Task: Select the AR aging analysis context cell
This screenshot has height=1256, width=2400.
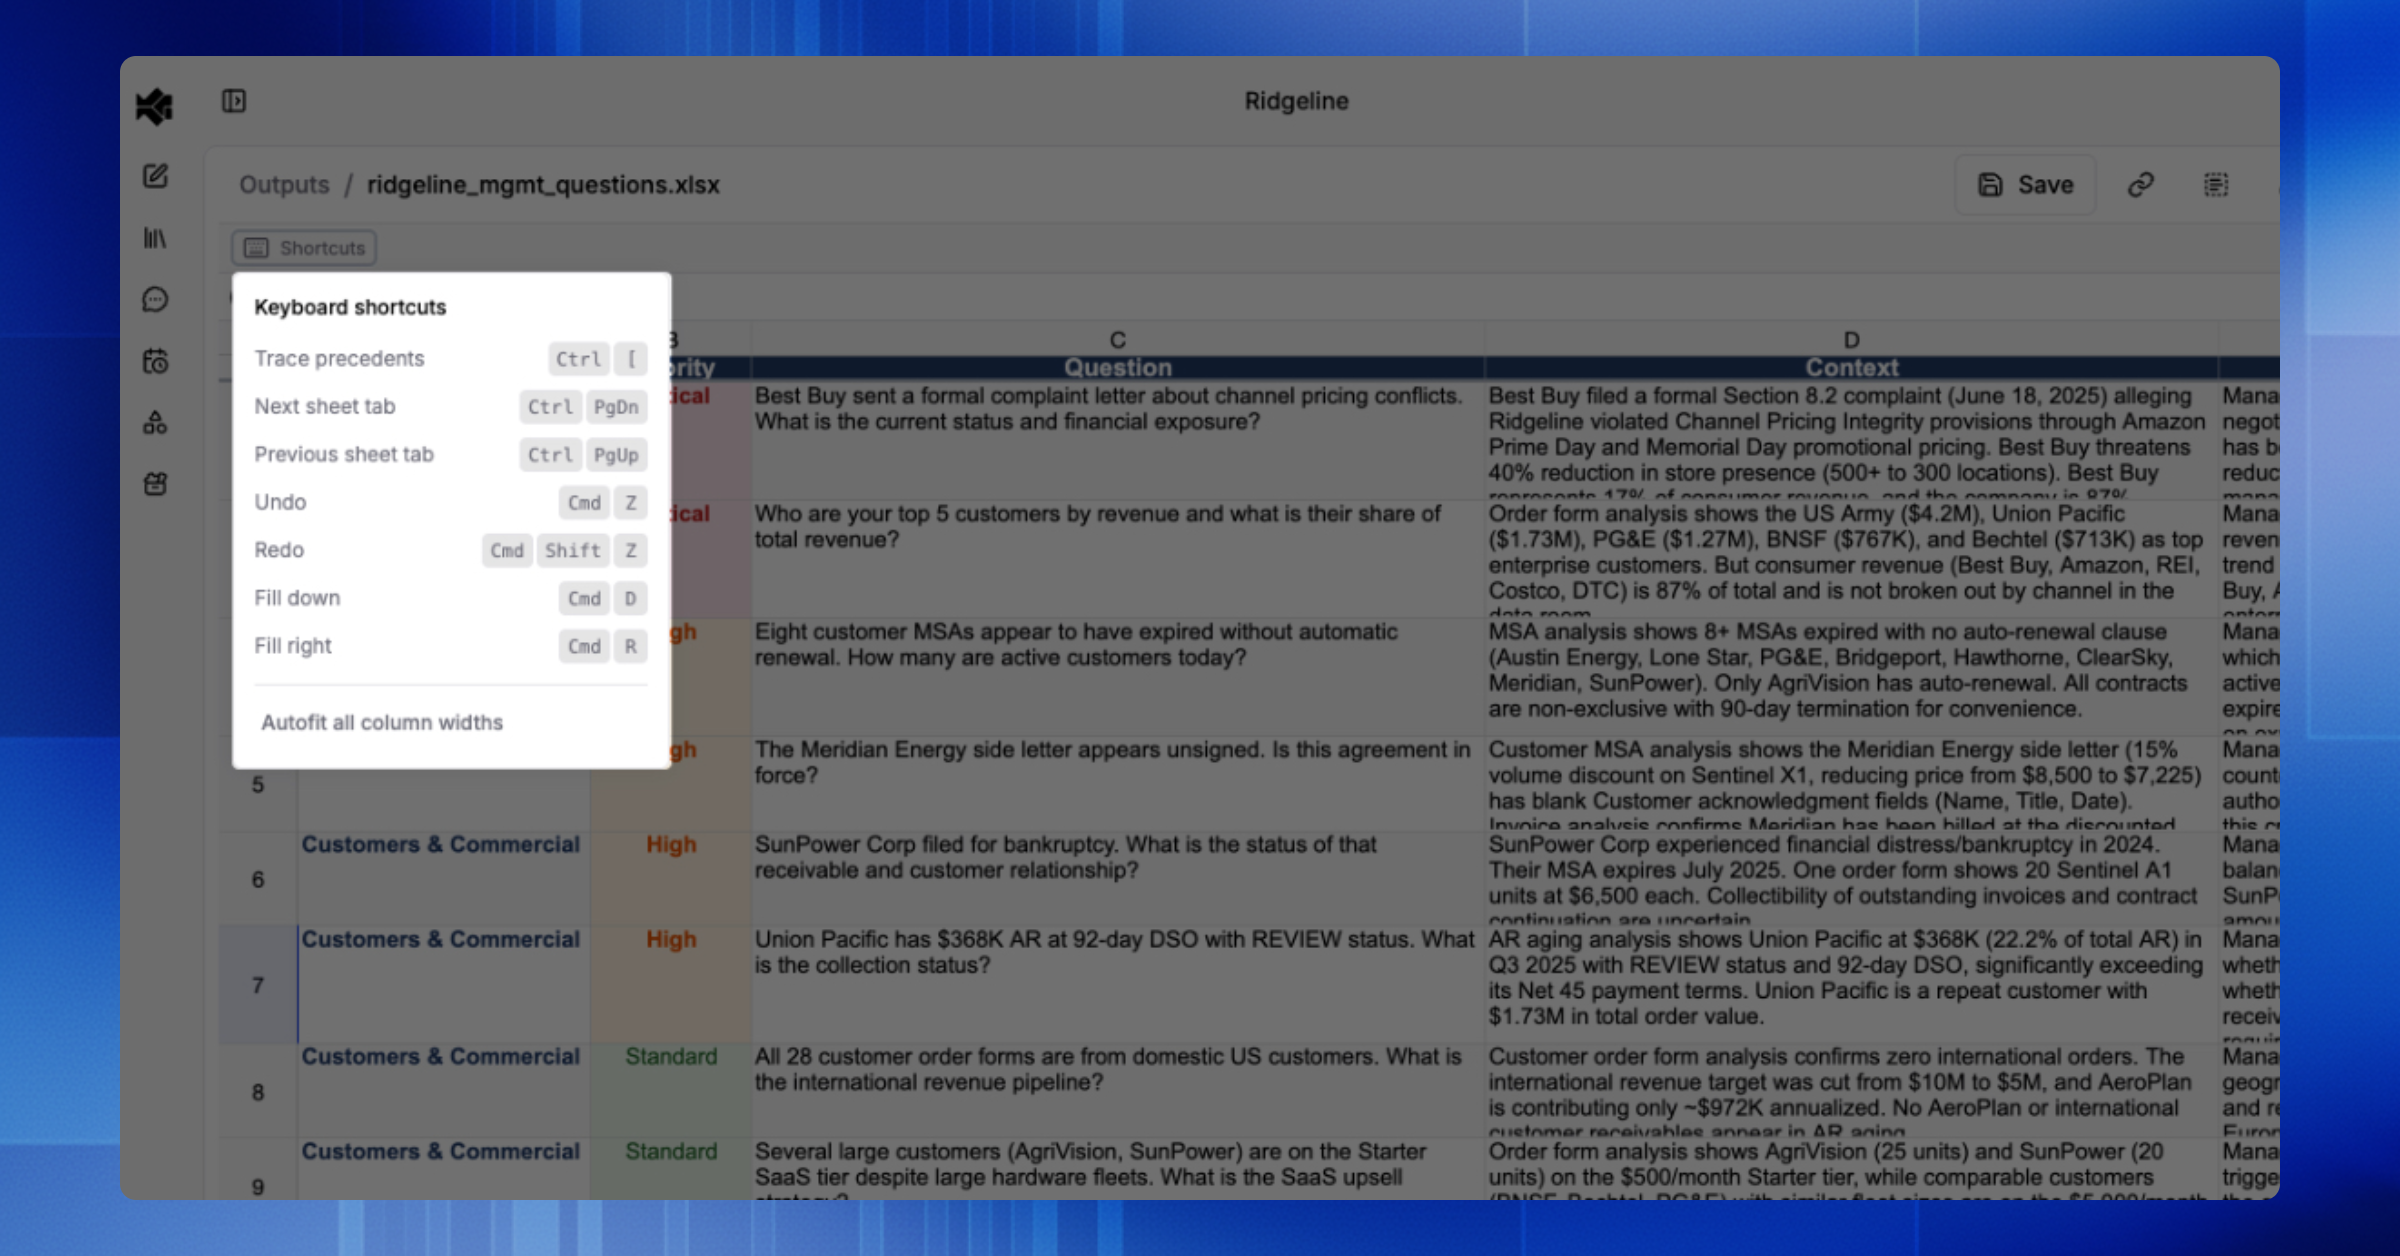Action: [1852, 986]
